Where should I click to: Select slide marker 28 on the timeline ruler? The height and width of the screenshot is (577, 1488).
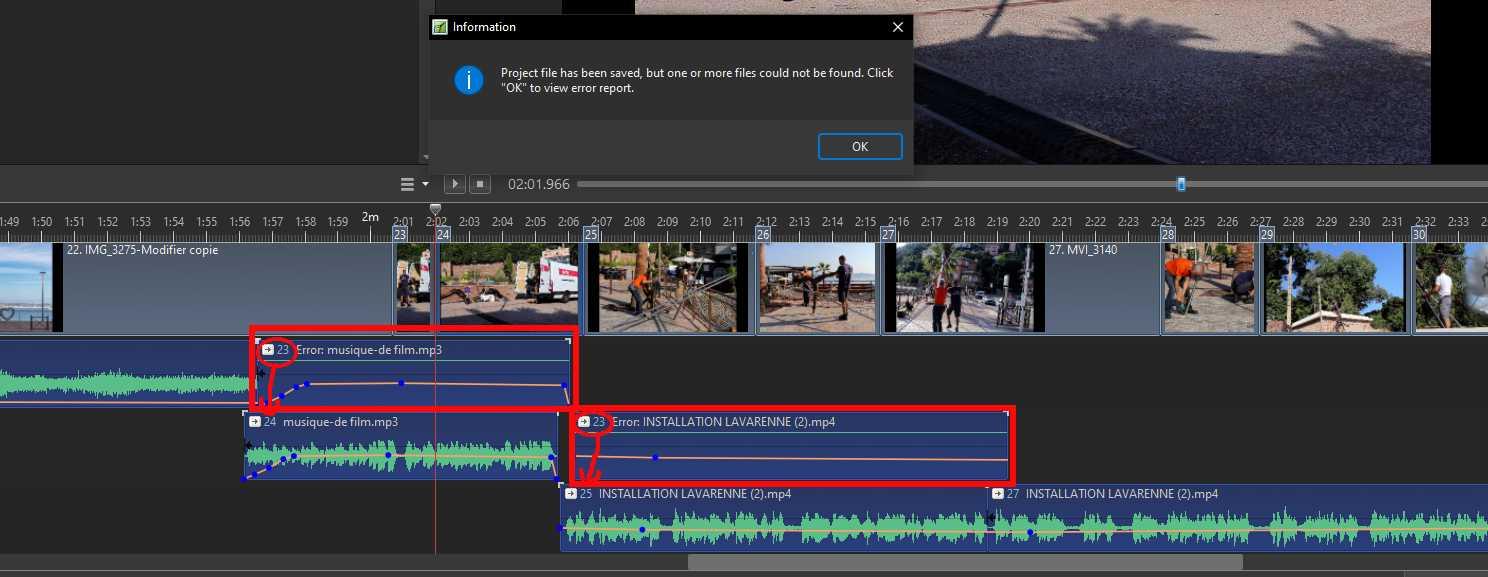click(1167, 234)
